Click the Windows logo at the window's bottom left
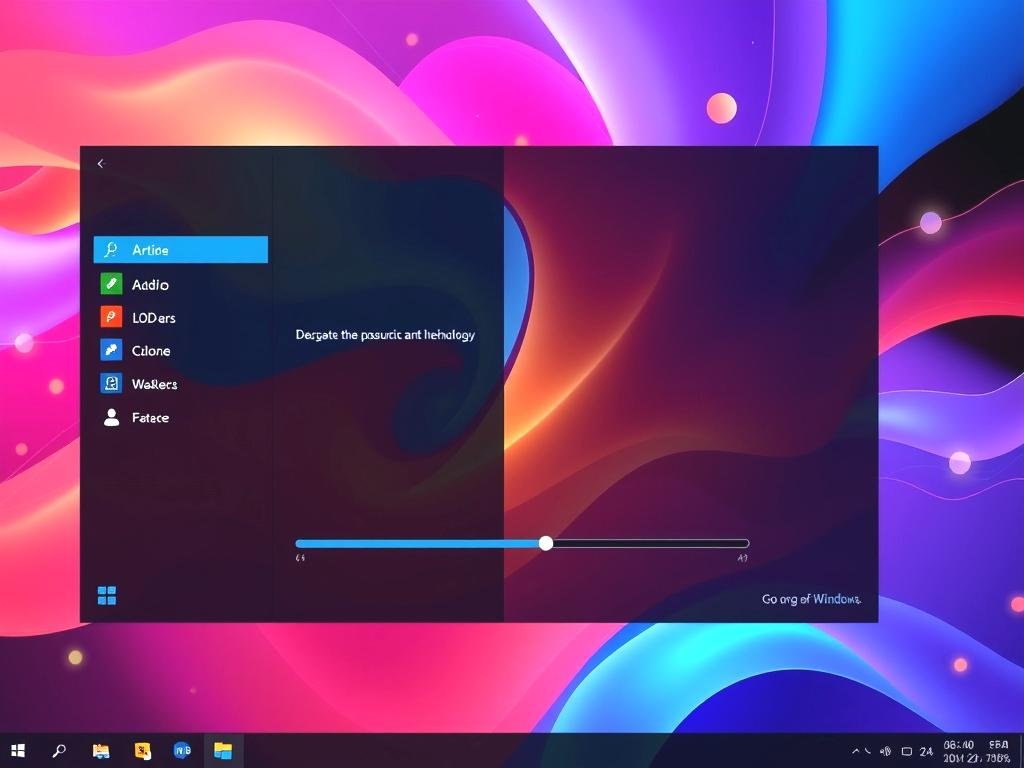 coord(107,596)
